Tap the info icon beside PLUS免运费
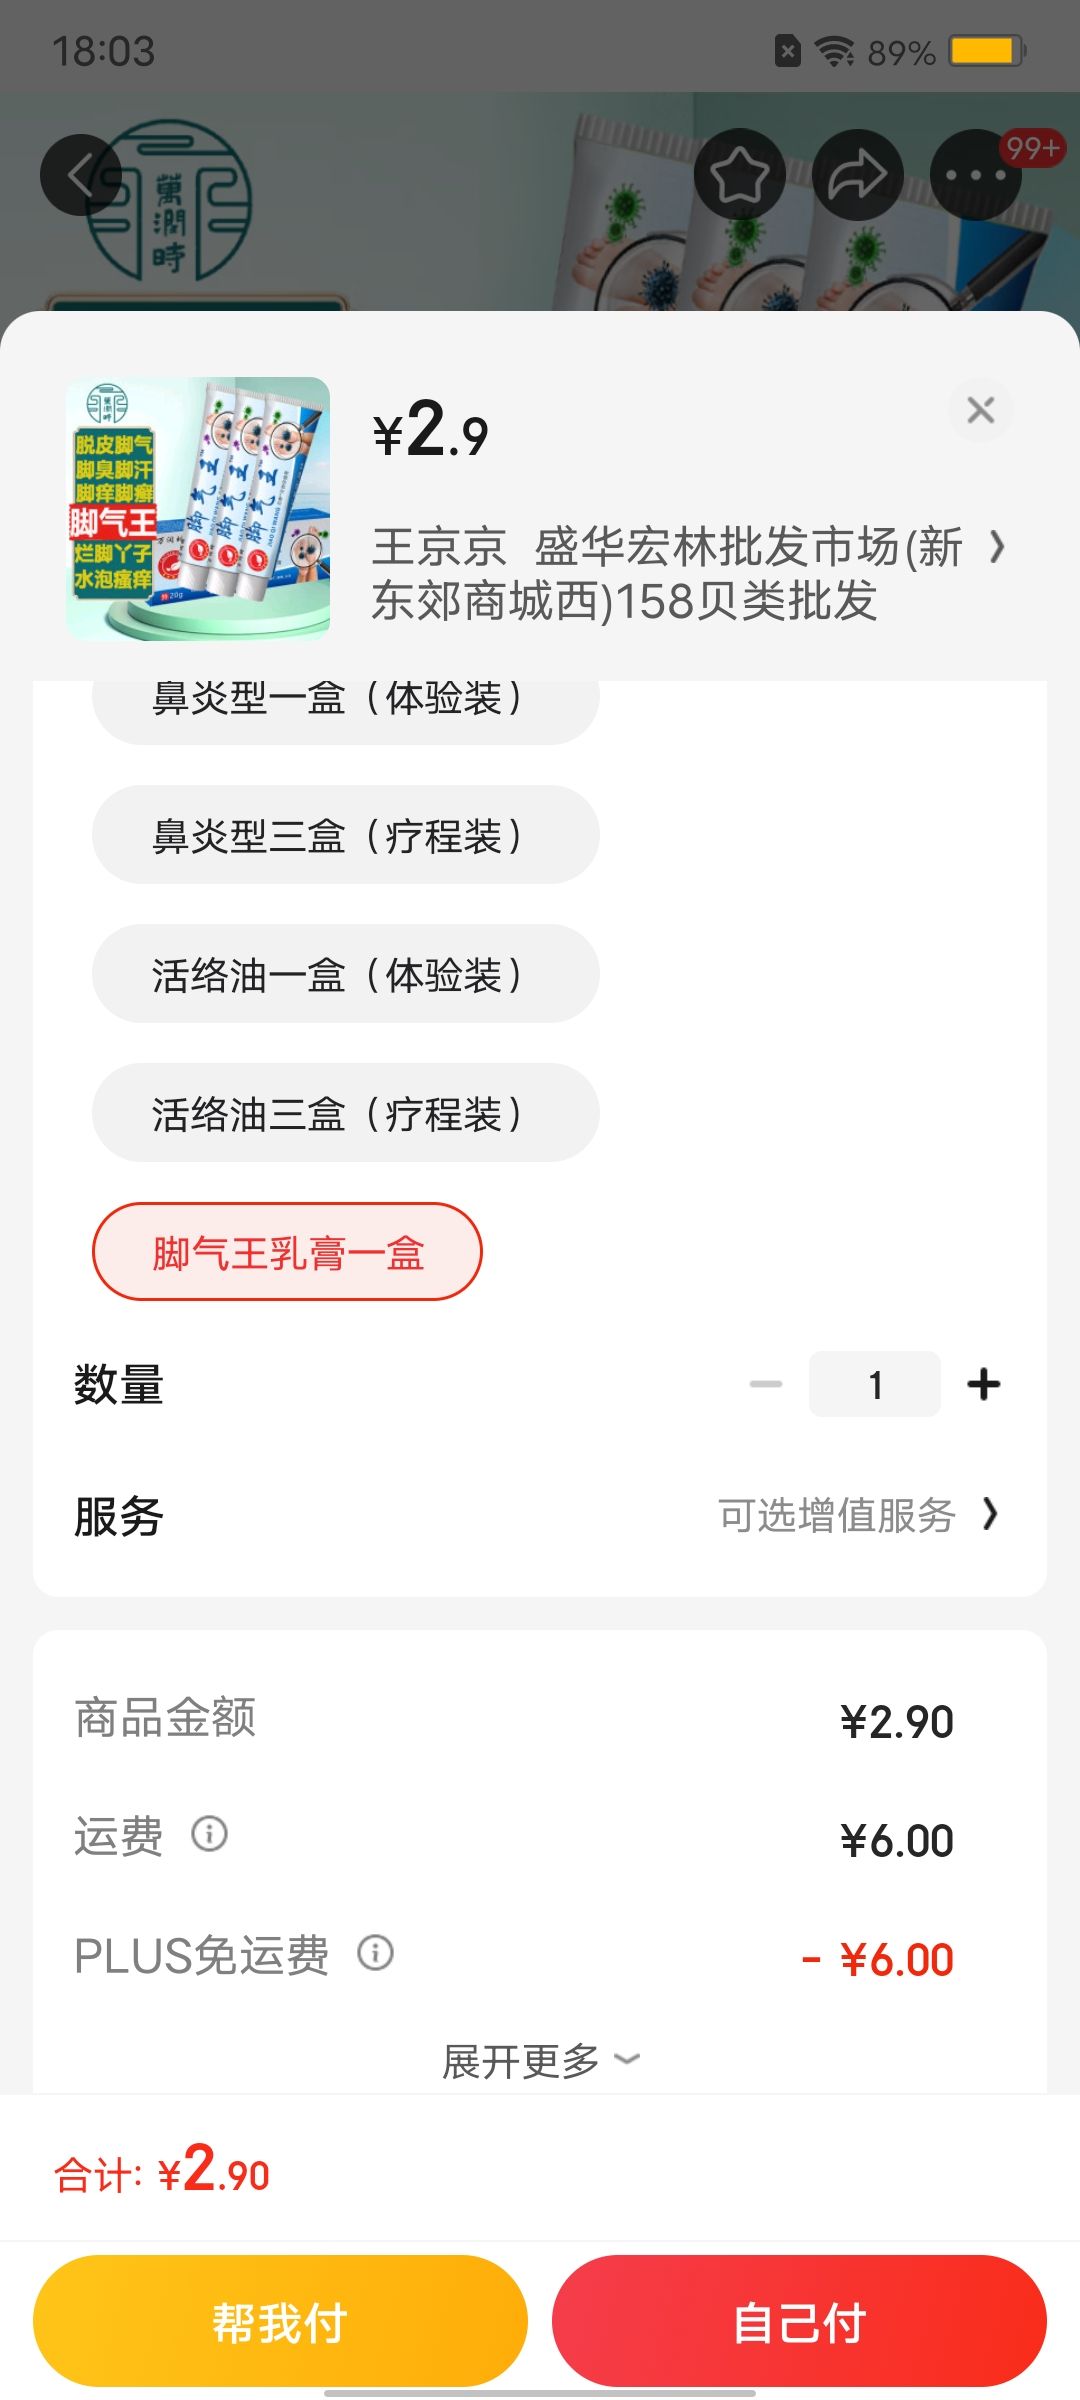Screen dimensions: 1080x2400 [376, 1952]
